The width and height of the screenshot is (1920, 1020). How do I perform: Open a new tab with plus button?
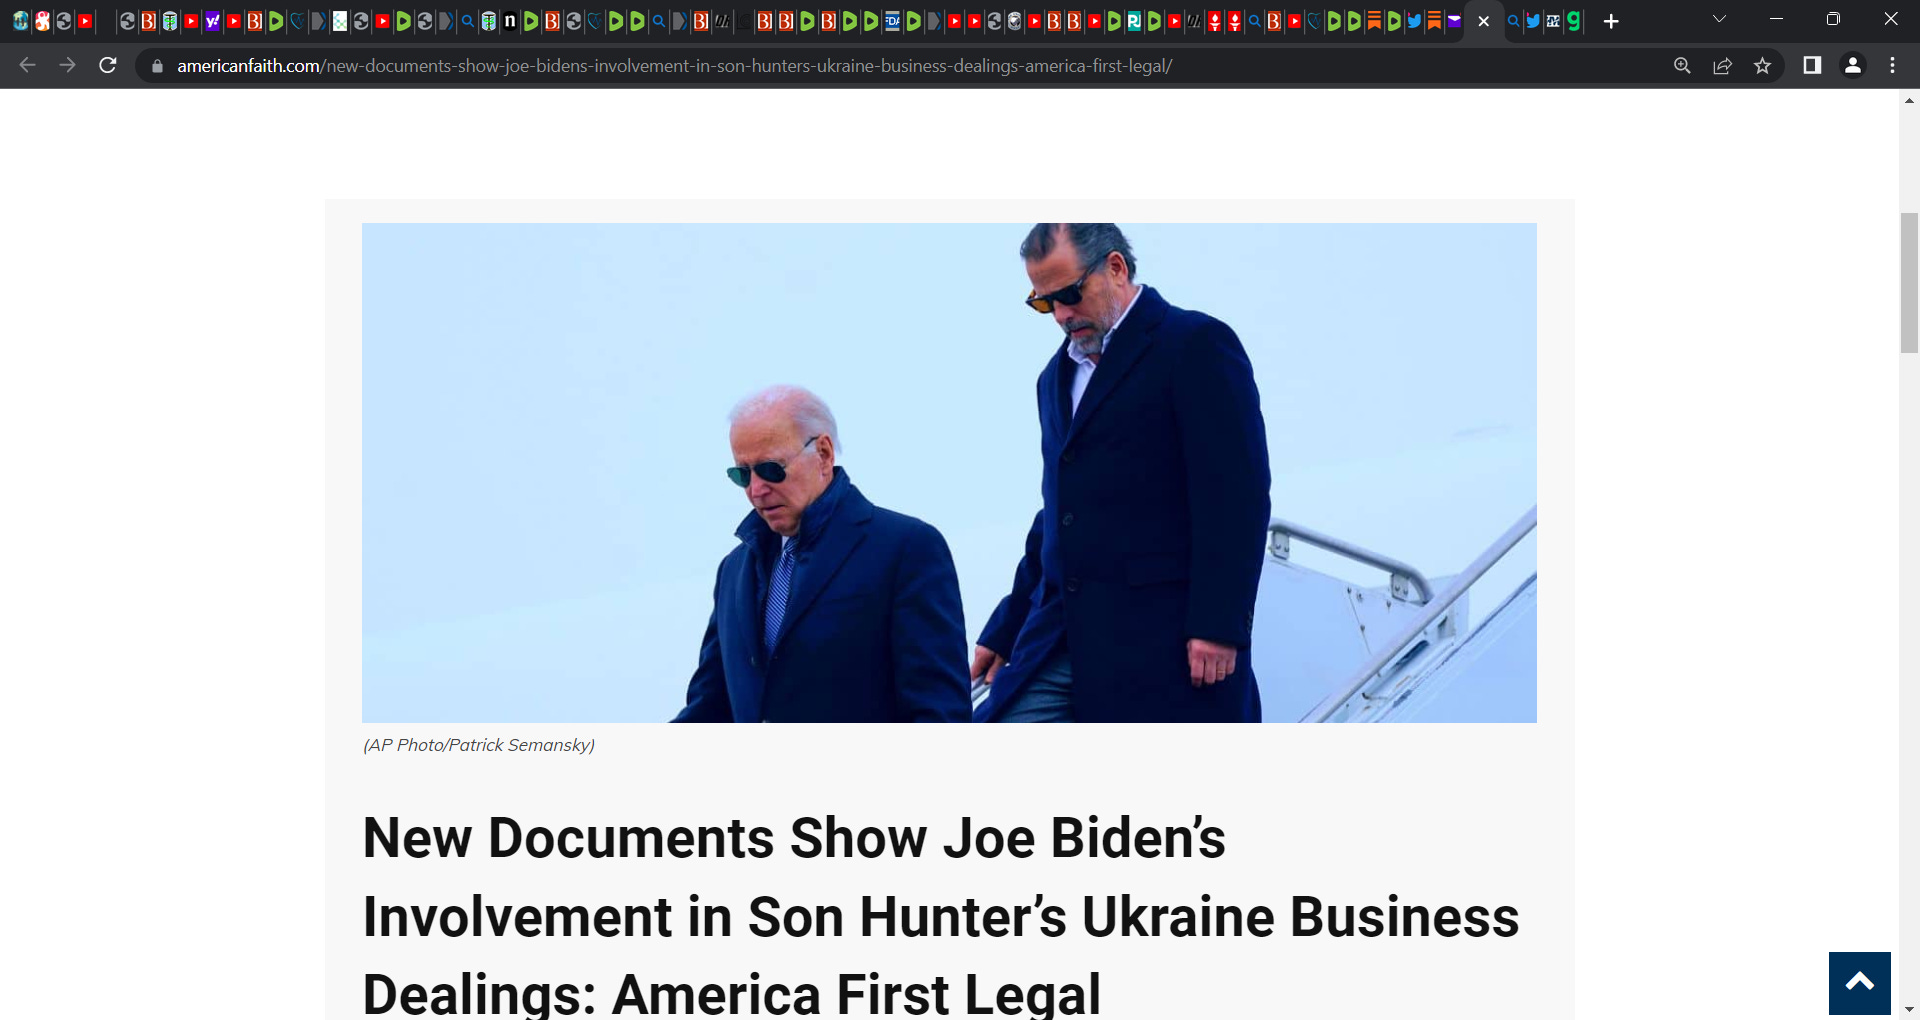[1611, 21]
